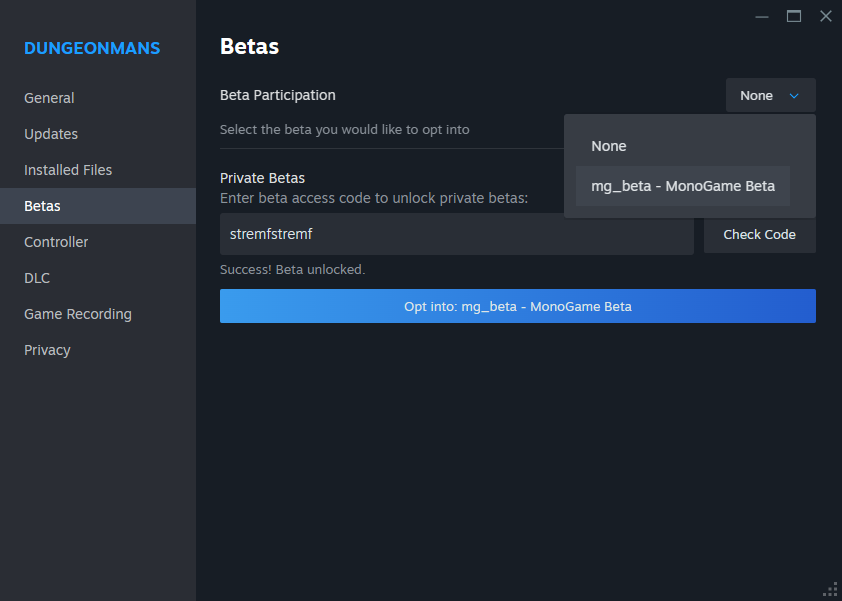Maximize the properties window

(x=794, y=17)
